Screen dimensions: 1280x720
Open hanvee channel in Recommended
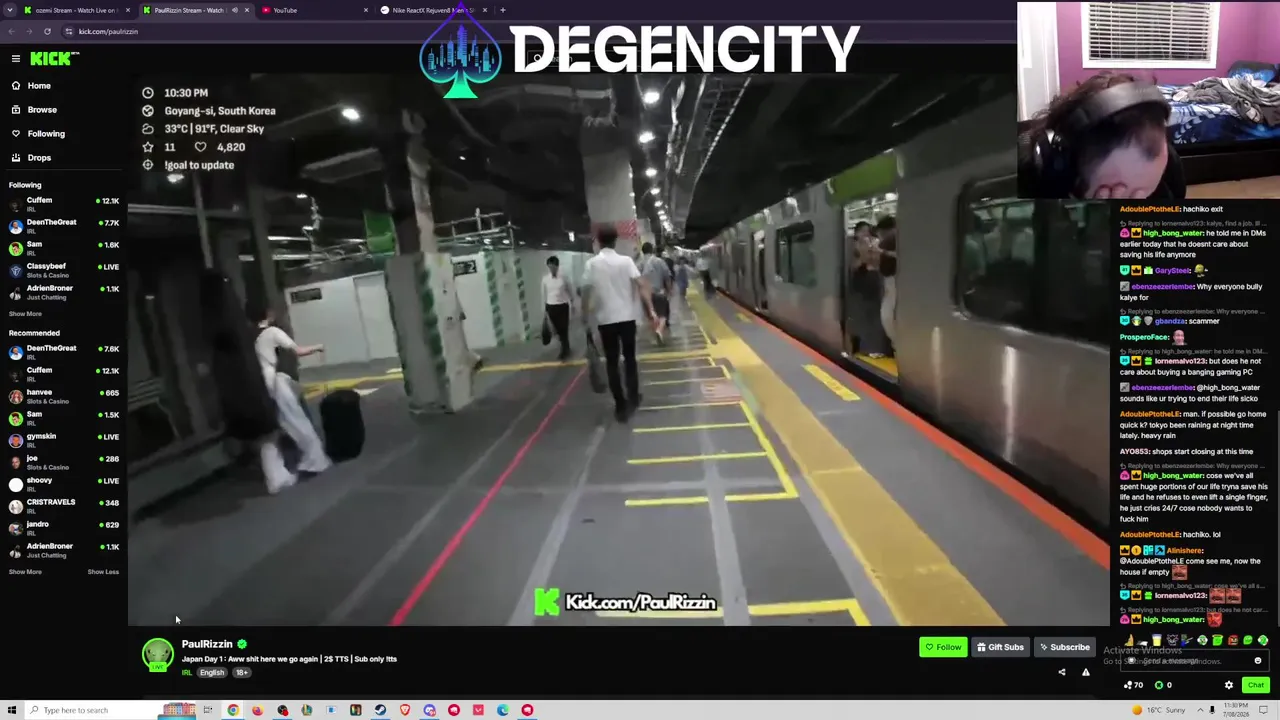(63, 396)
